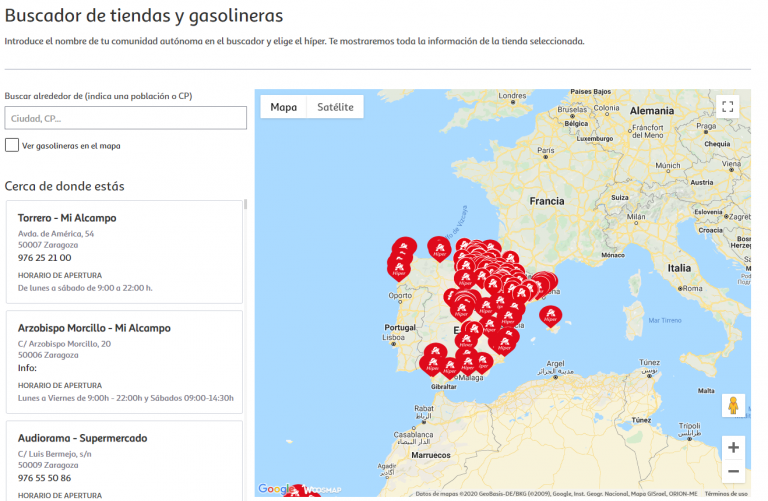Viewport: 768px width, 501px height.
Task: Zoom out the map
Action: click(x=733, y=471)
